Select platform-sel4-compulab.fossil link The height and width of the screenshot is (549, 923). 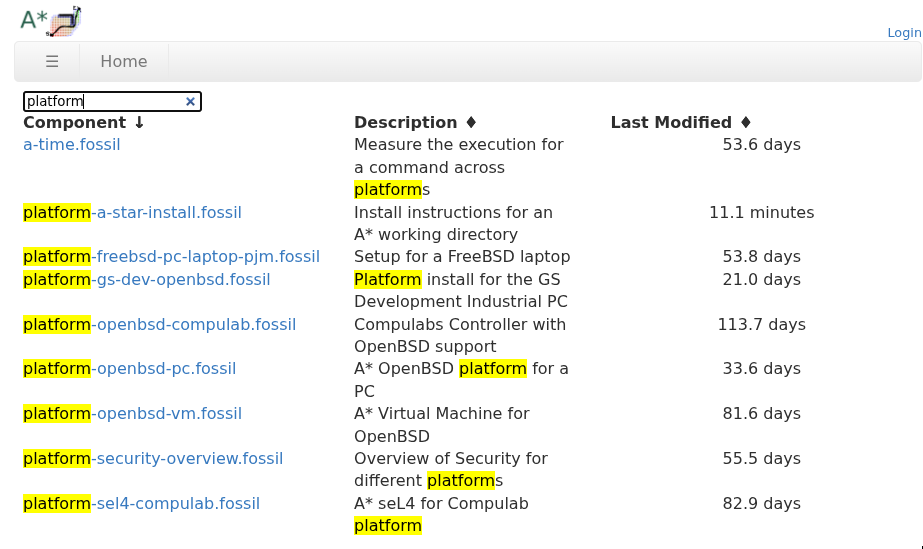click(x=141, y=504)
